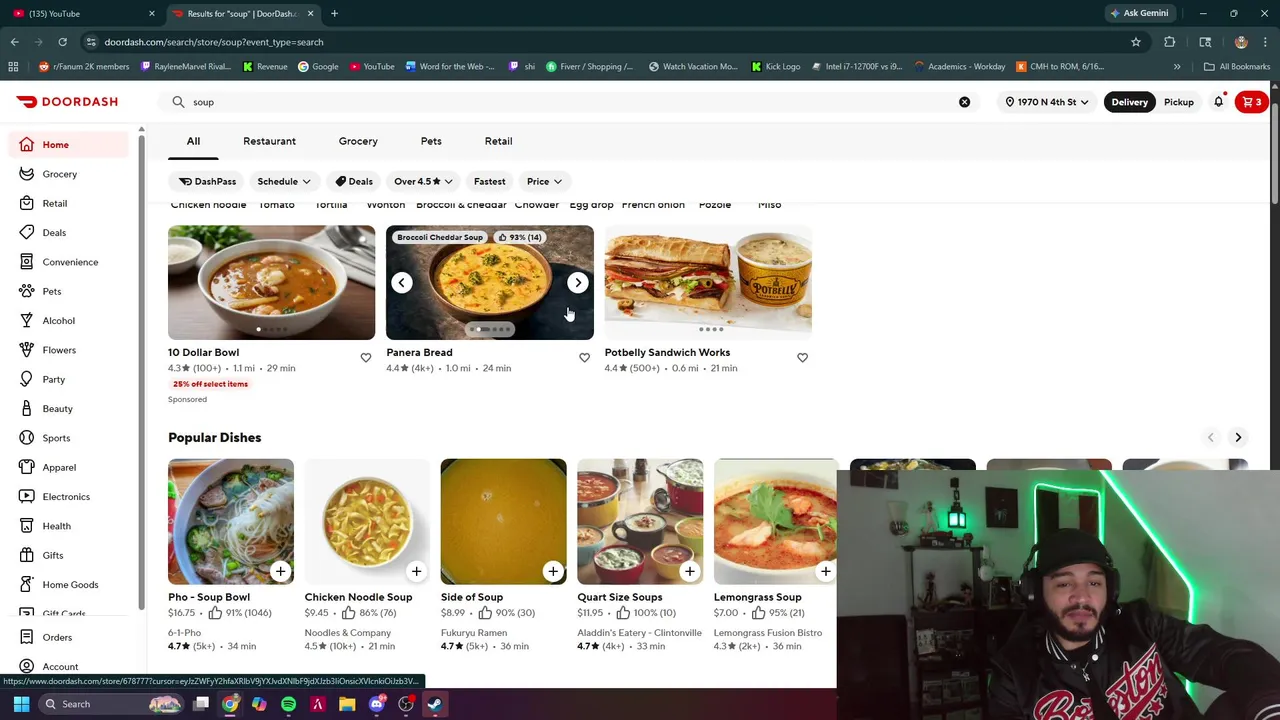The image size is (1280, 720).
Task: Click in the soup search field
Action: (570, 102)
